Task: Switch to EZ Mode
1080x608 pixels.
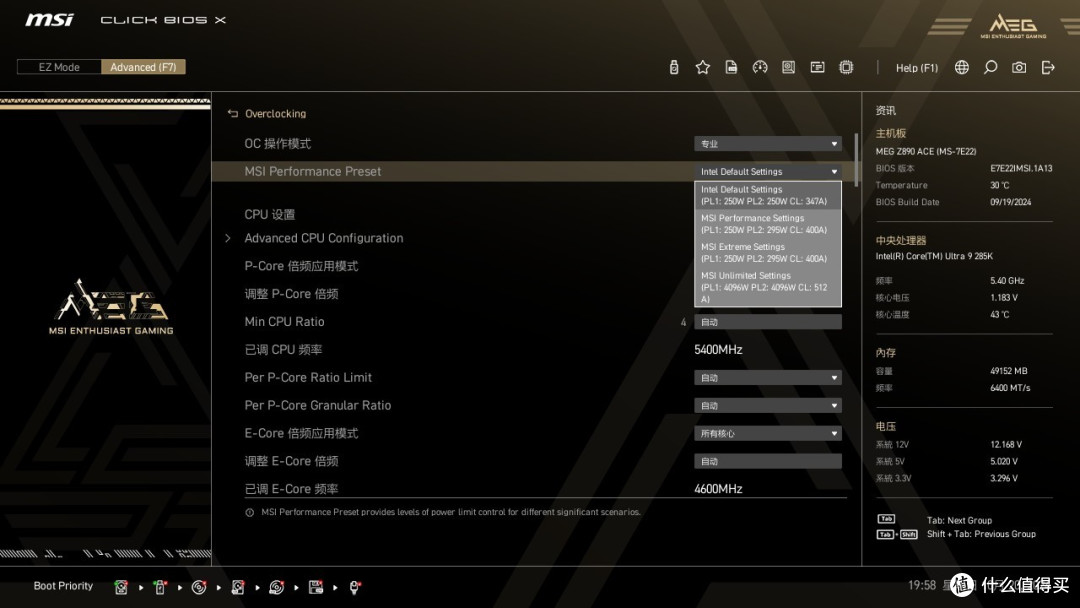Action: (x=59, y=67)
